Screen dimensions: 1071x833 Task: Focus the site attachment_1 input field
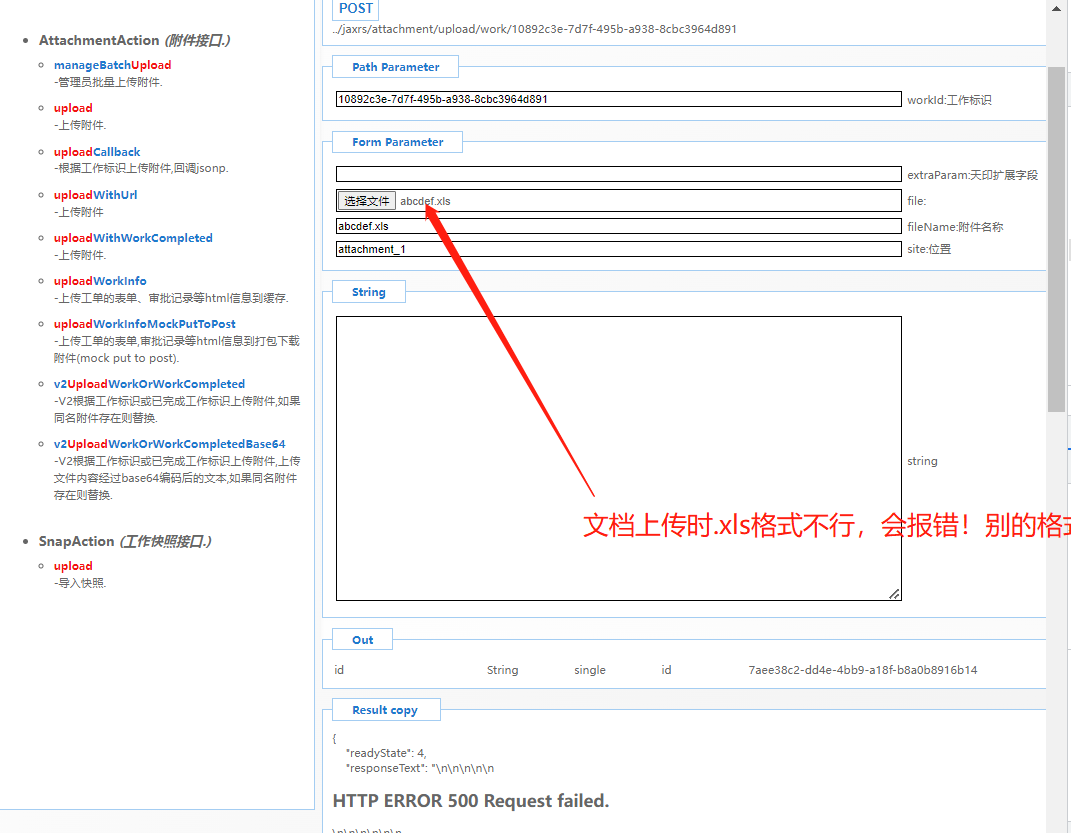tap(618, 249)
